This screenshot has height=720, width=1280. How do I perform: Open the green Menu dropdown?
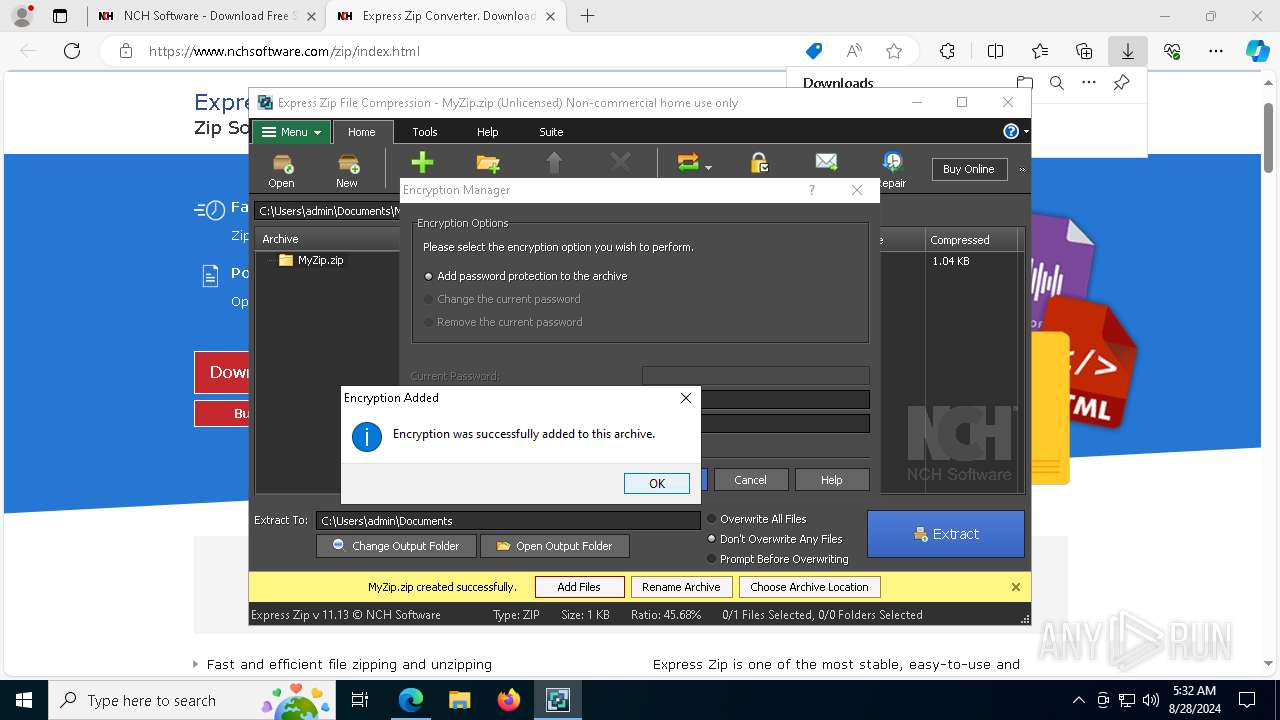(x=291, y=132)
